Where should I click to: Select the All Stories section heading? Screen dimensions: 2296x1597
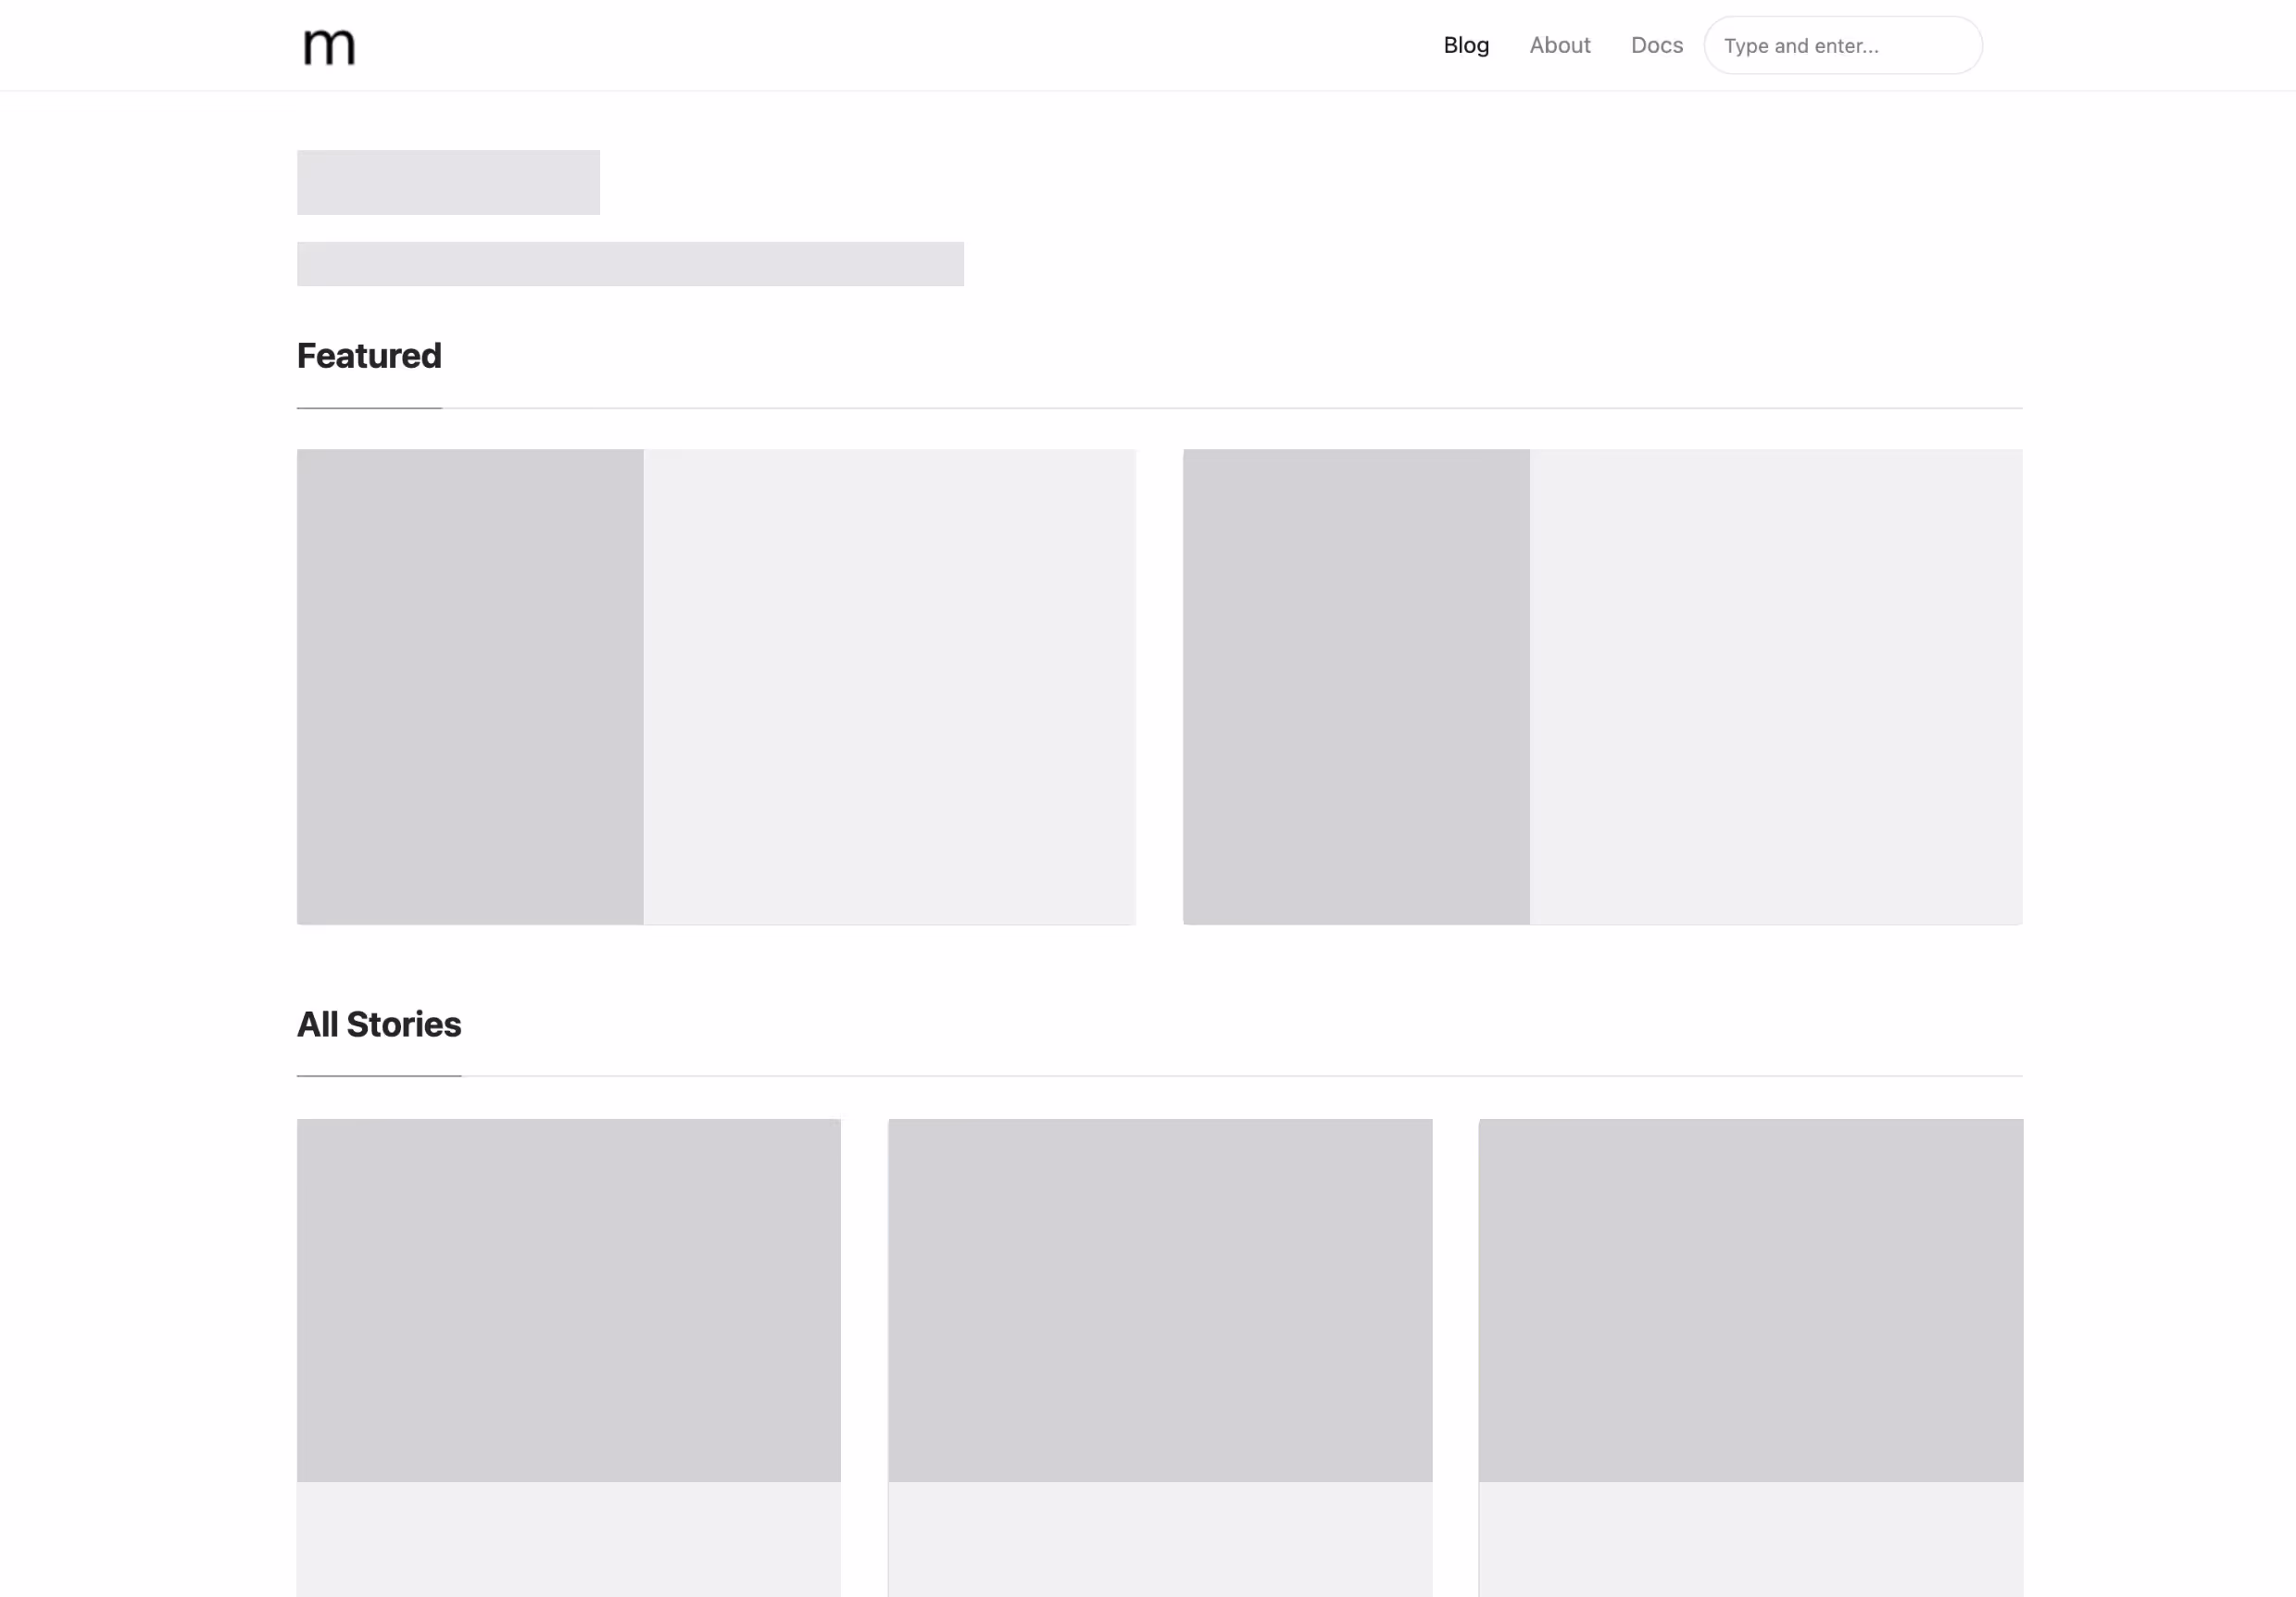click(x=379, y=1024)
